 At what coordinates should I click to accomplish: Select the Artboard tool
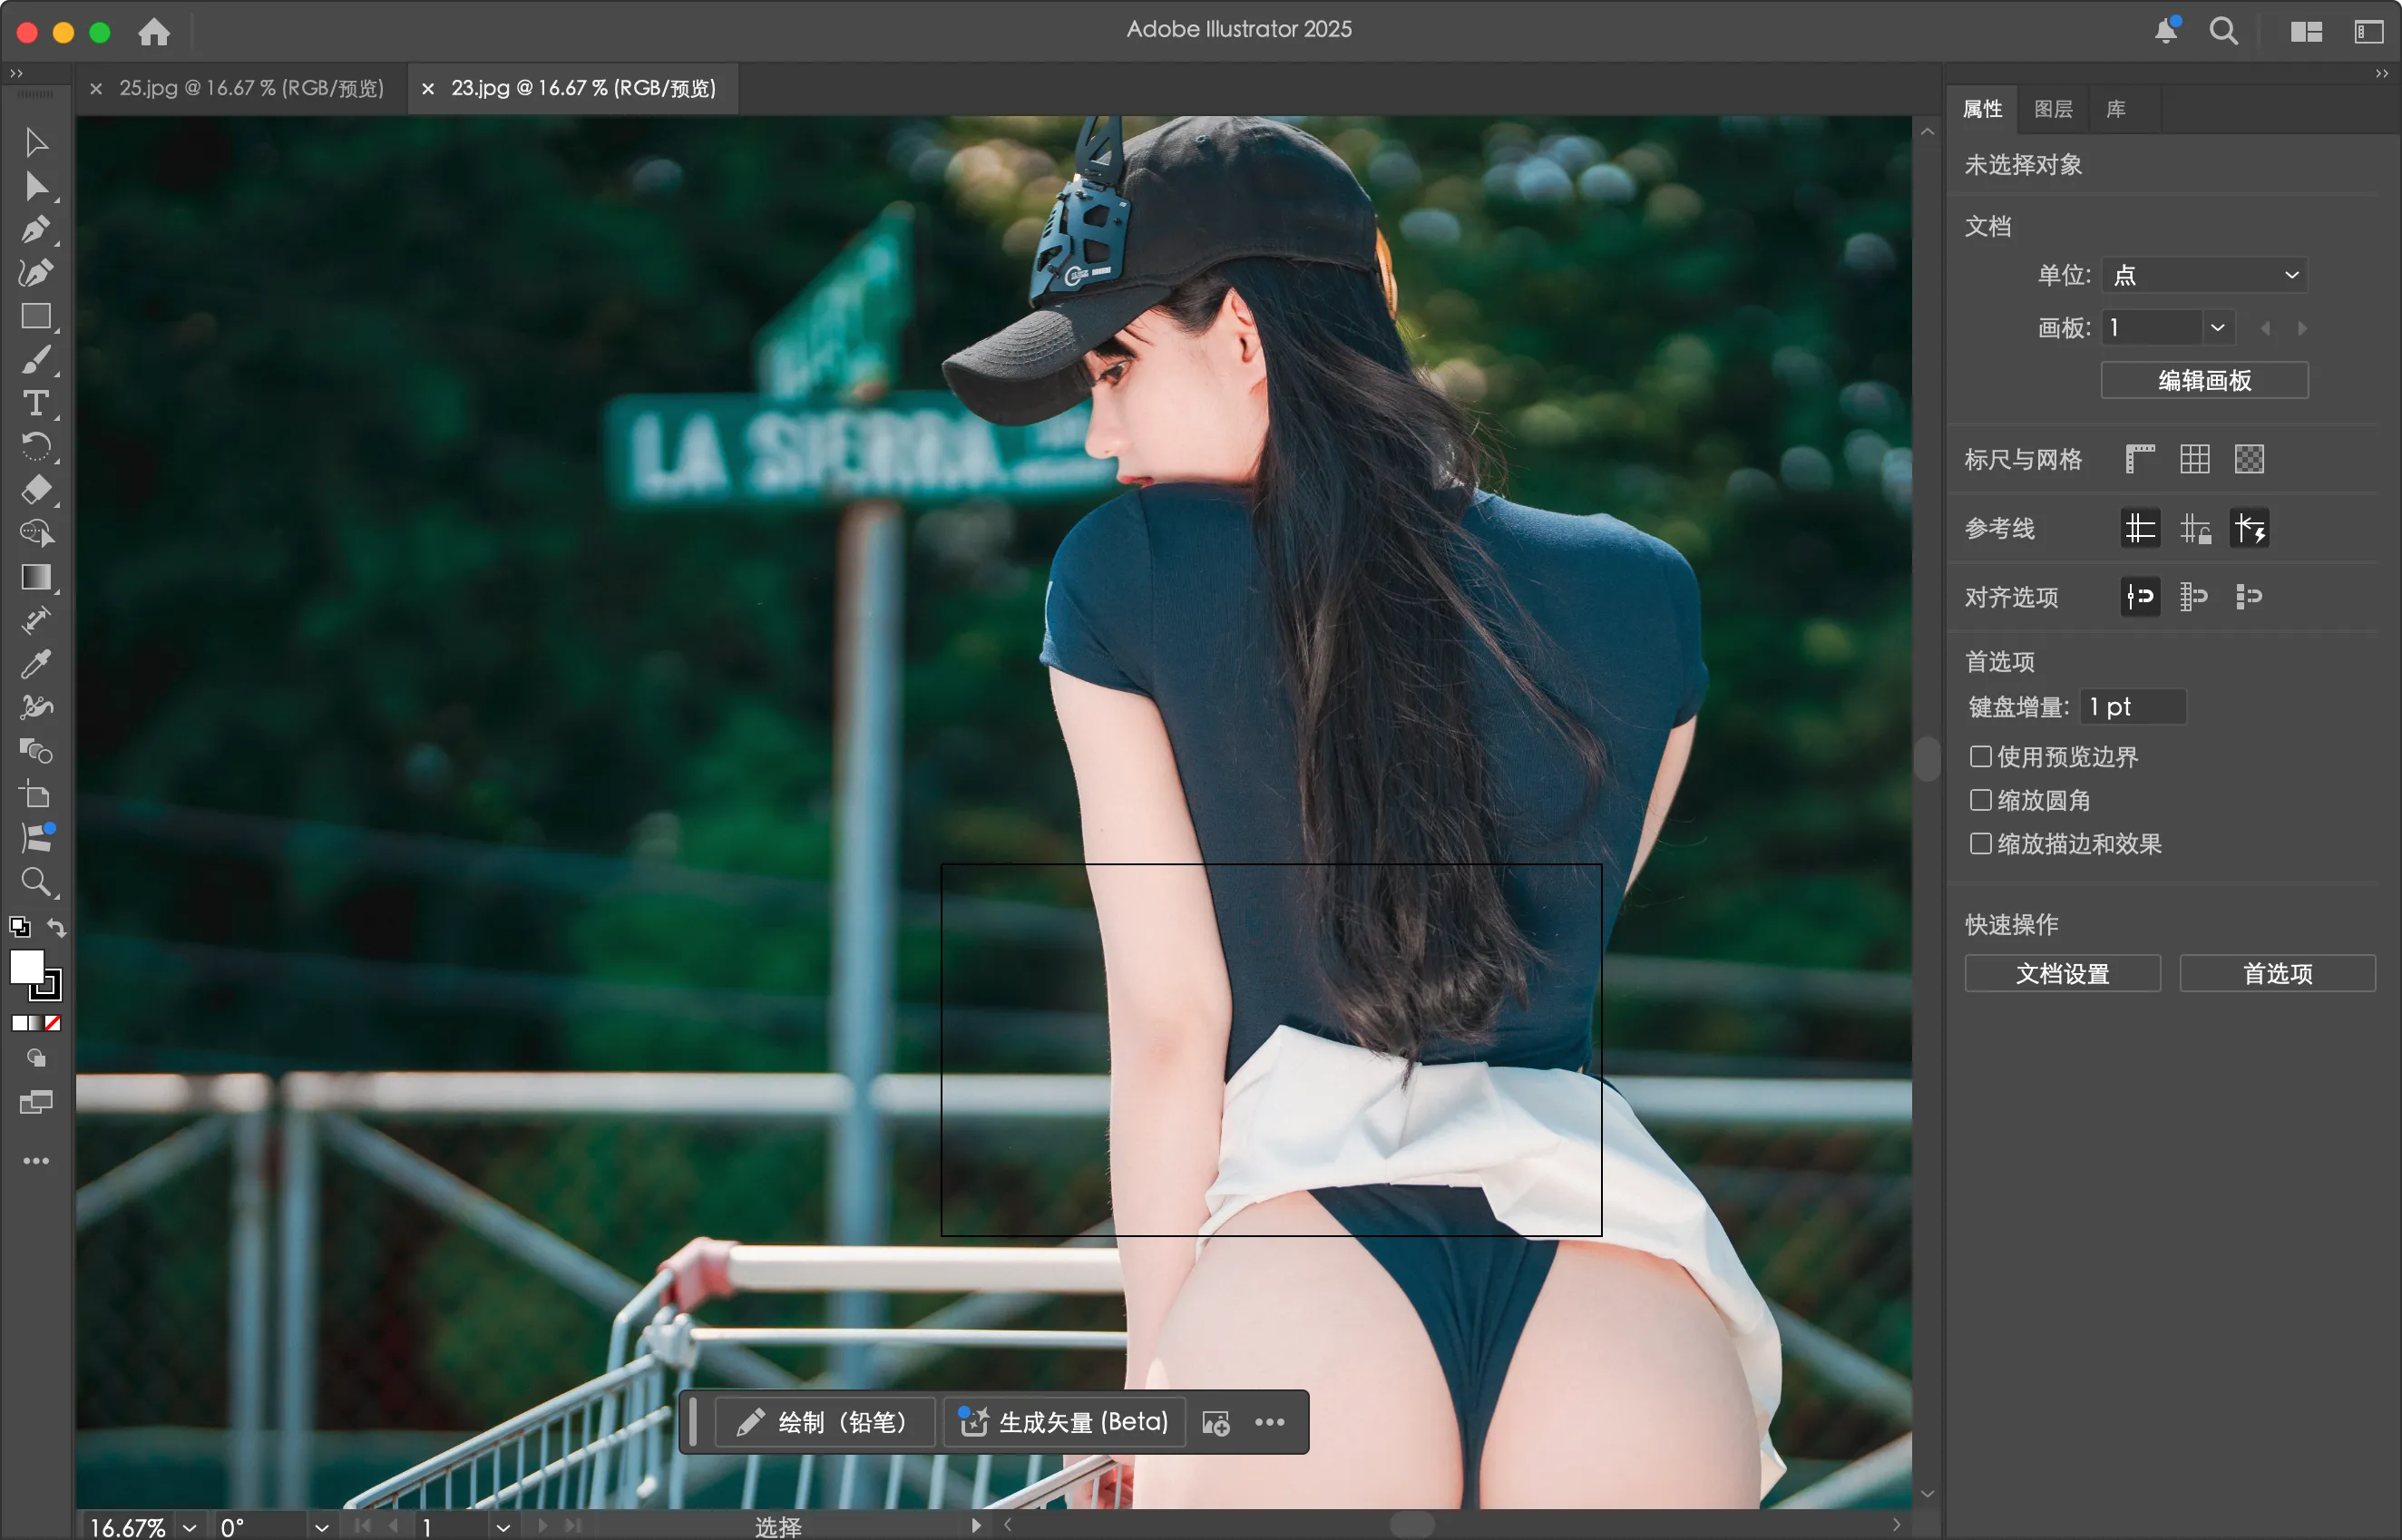pos(36,795)
